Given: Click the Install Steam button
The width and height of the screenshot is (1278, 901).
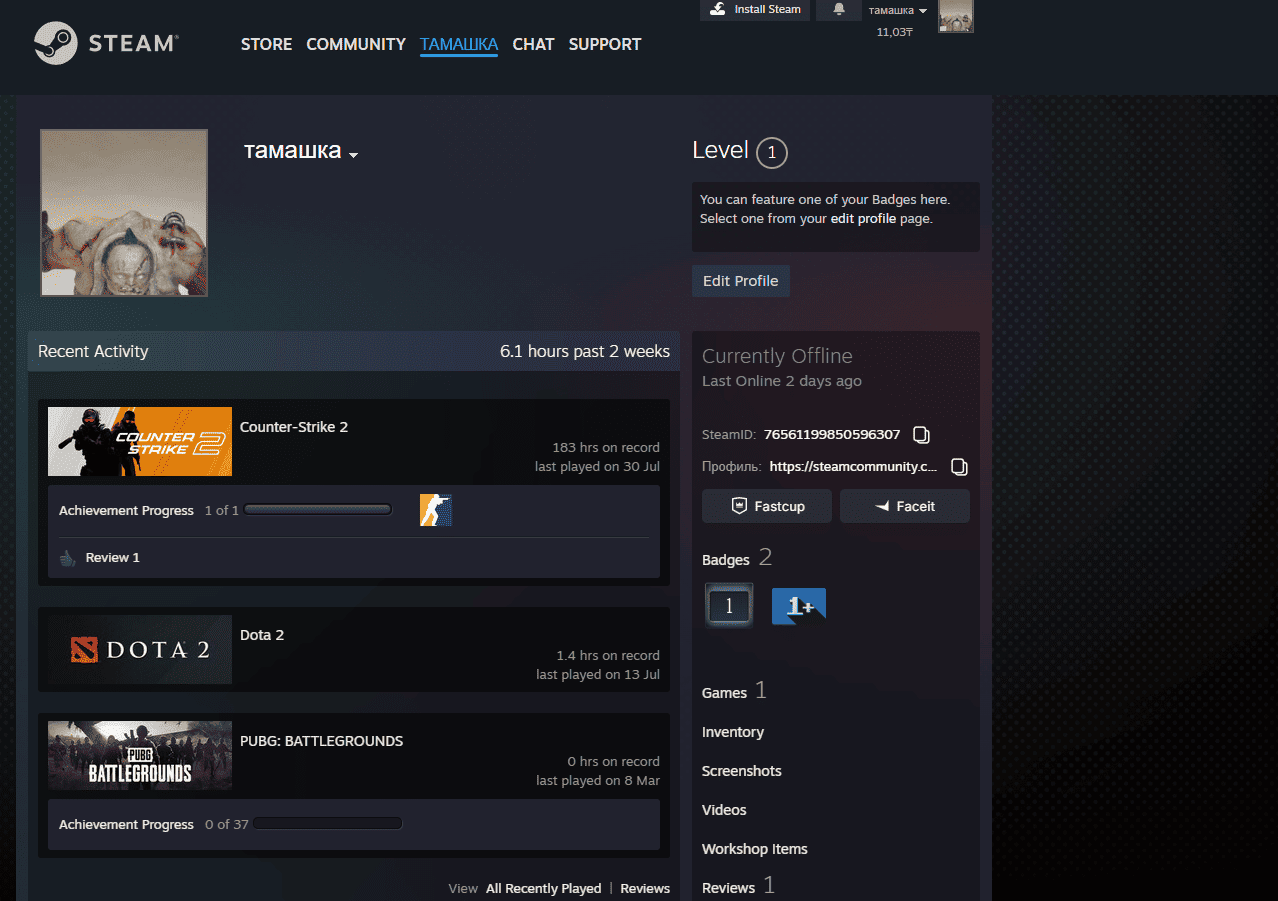Looking at the screenshot, I should (755, 10).
